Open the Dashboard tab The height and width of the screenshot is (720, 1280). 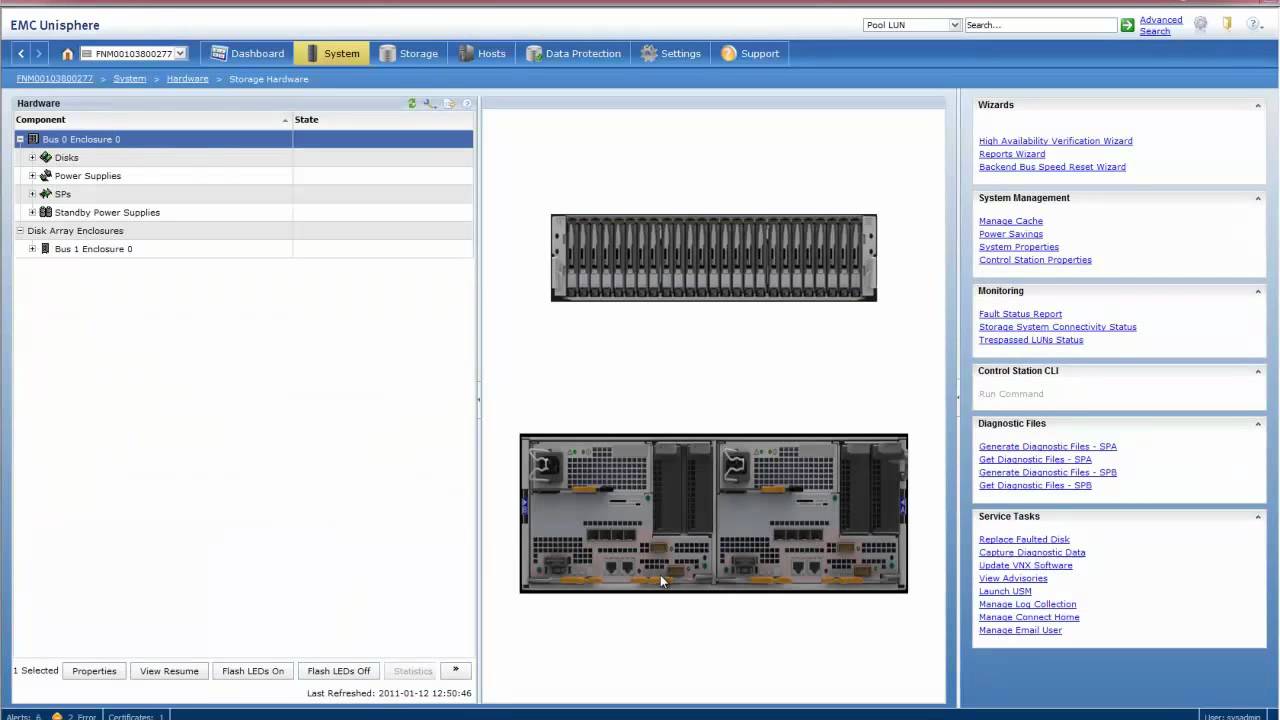coord(247,53)
